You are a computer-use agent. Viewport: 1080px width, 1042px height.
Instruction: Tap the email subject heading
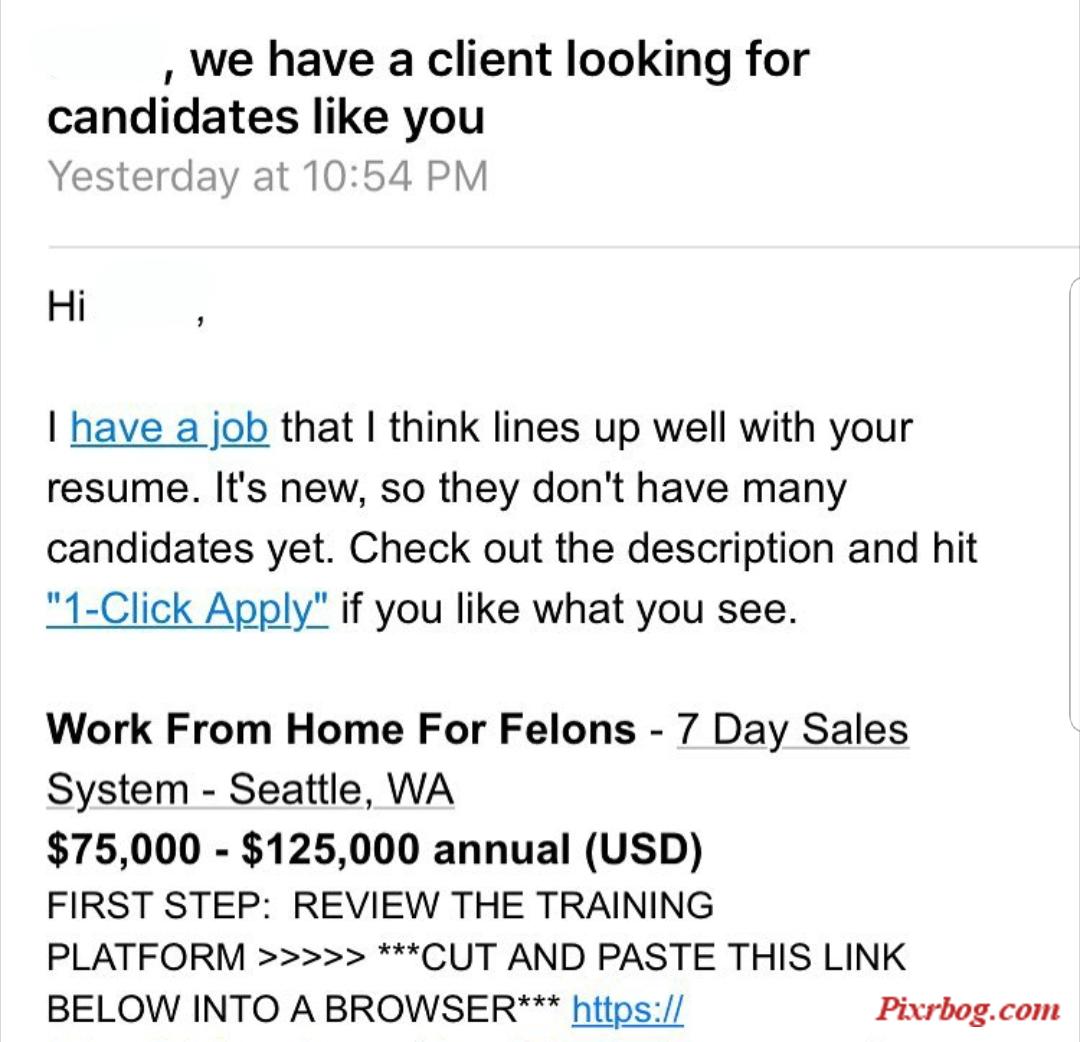click(x=428, y=87)
